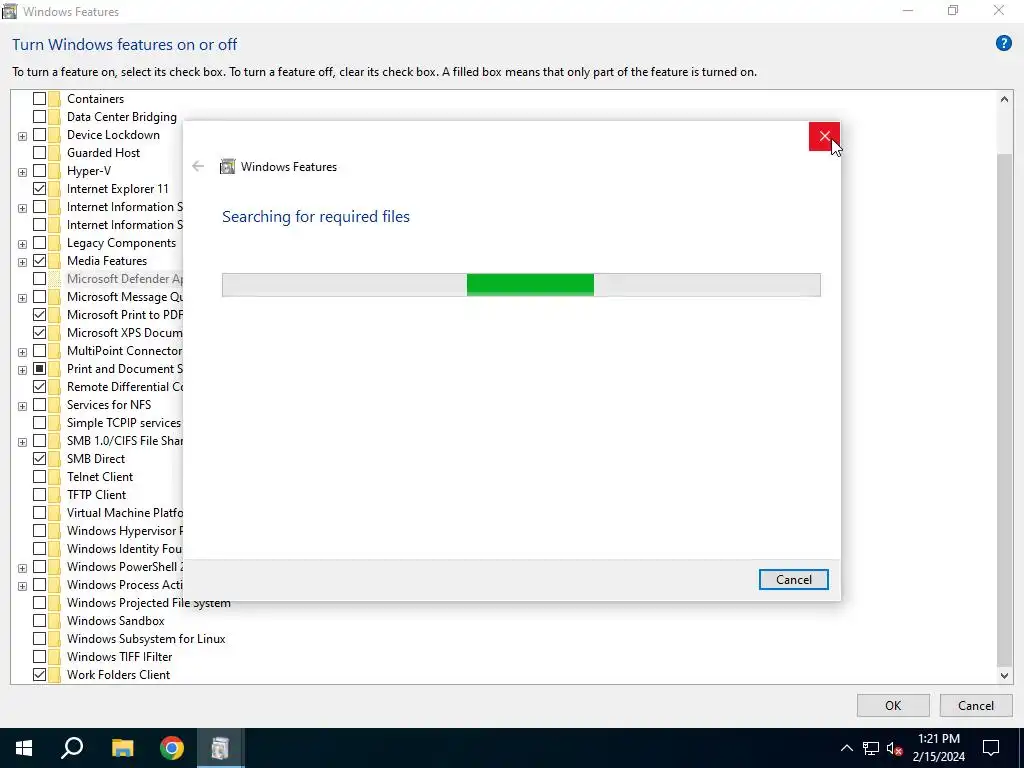Expand the Services for NFS node
1024x768 pixels.
pyautogui.click(x=22, y=406)
